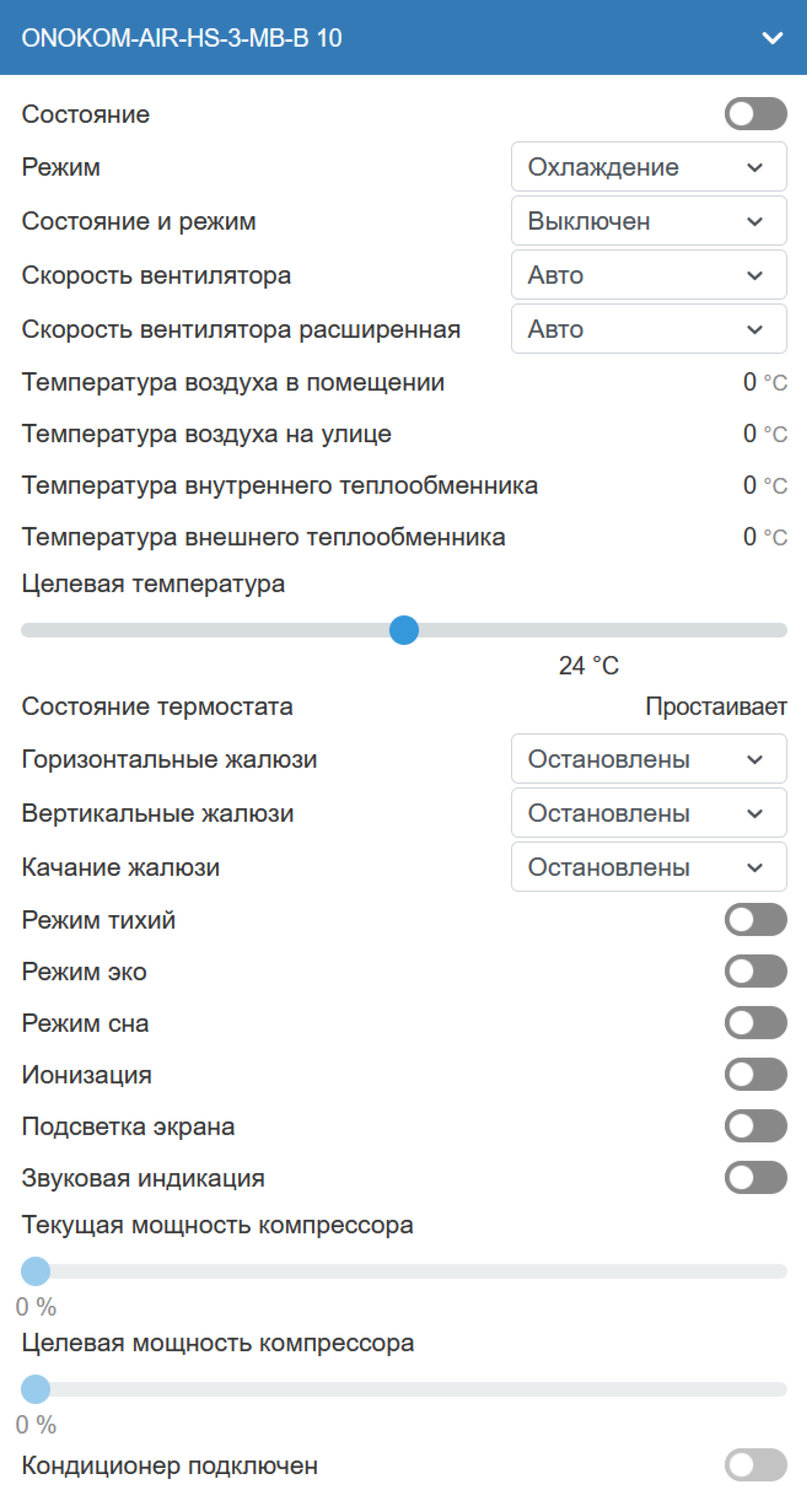Enable the Режим тихий switch
This screenshot has height=1500, width=807.
(755, 919)
